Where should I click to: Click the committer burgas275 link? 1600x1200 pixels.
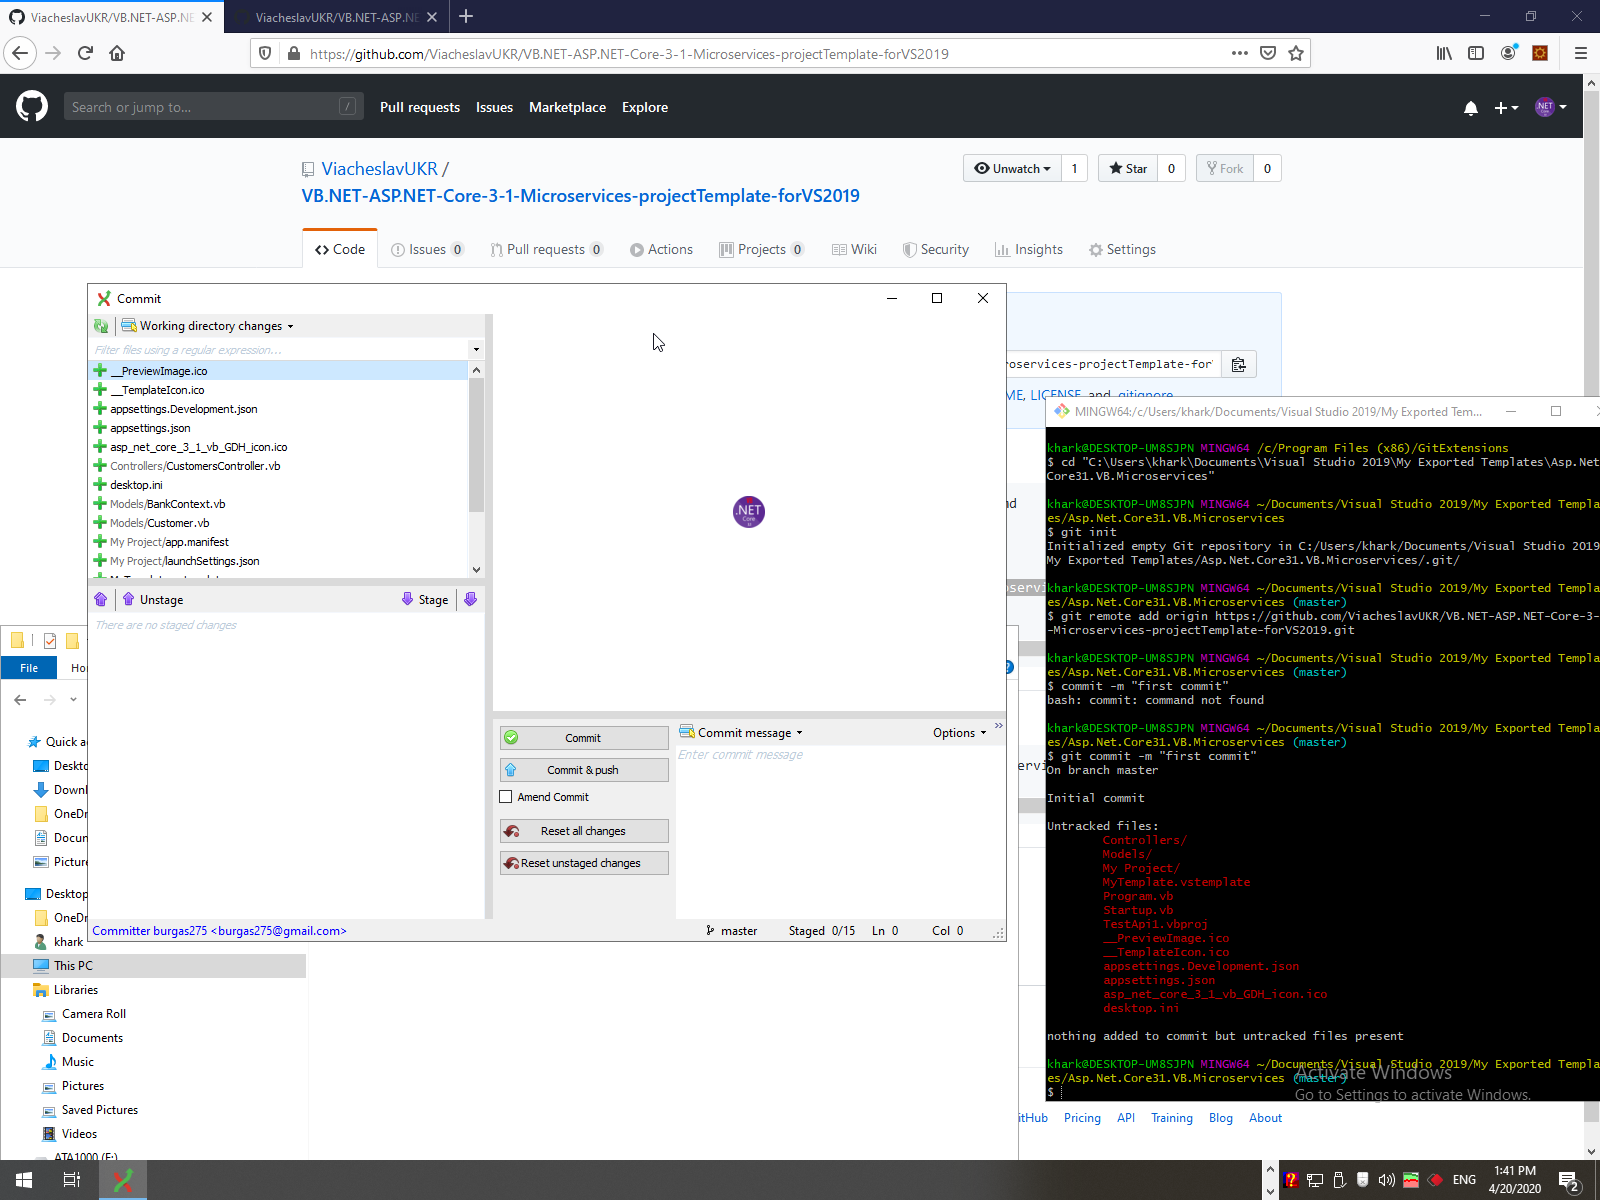[220, 931]
